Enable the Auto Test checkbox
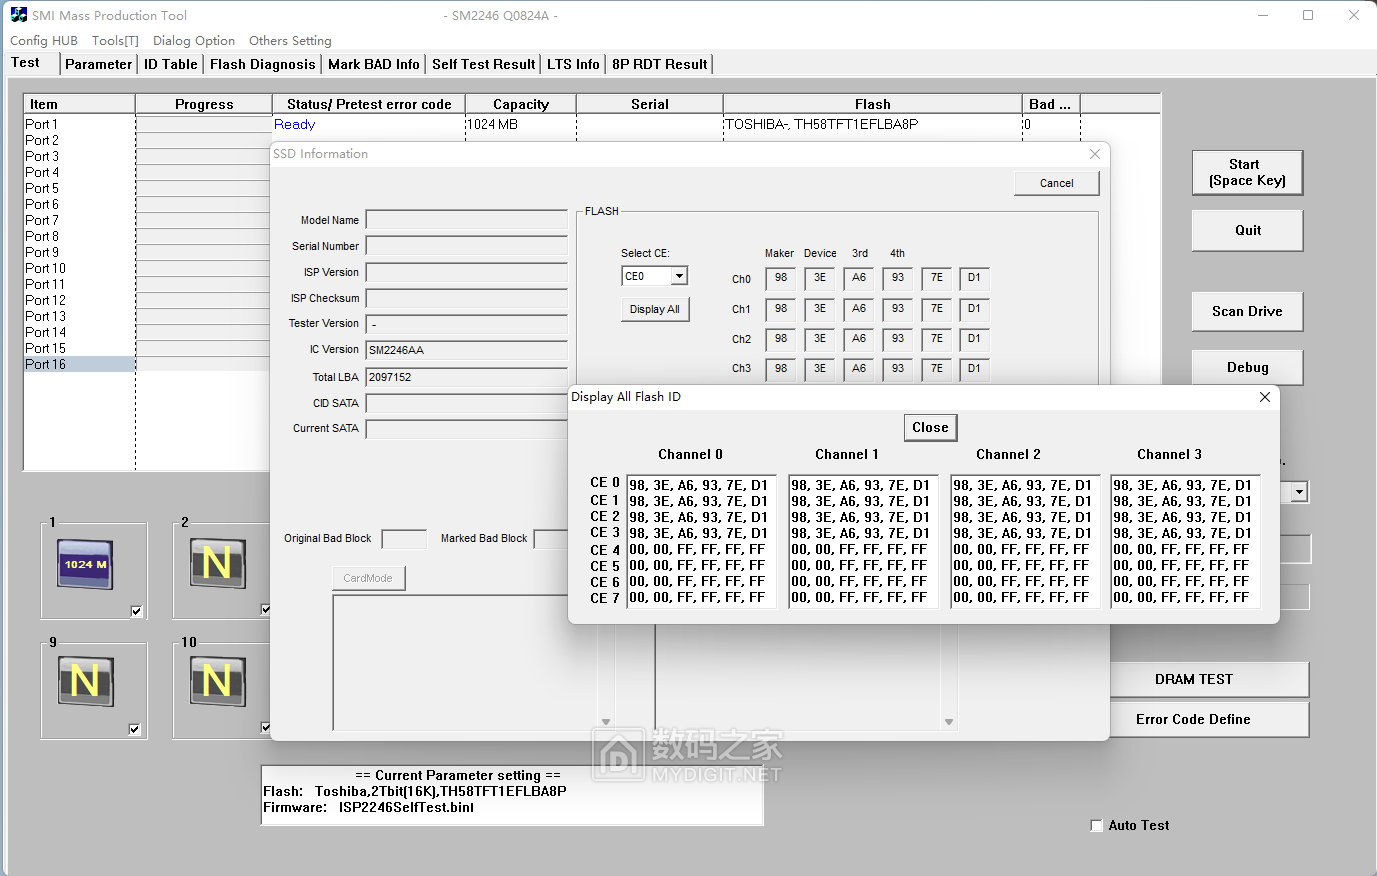 [x=1096, y=825]
